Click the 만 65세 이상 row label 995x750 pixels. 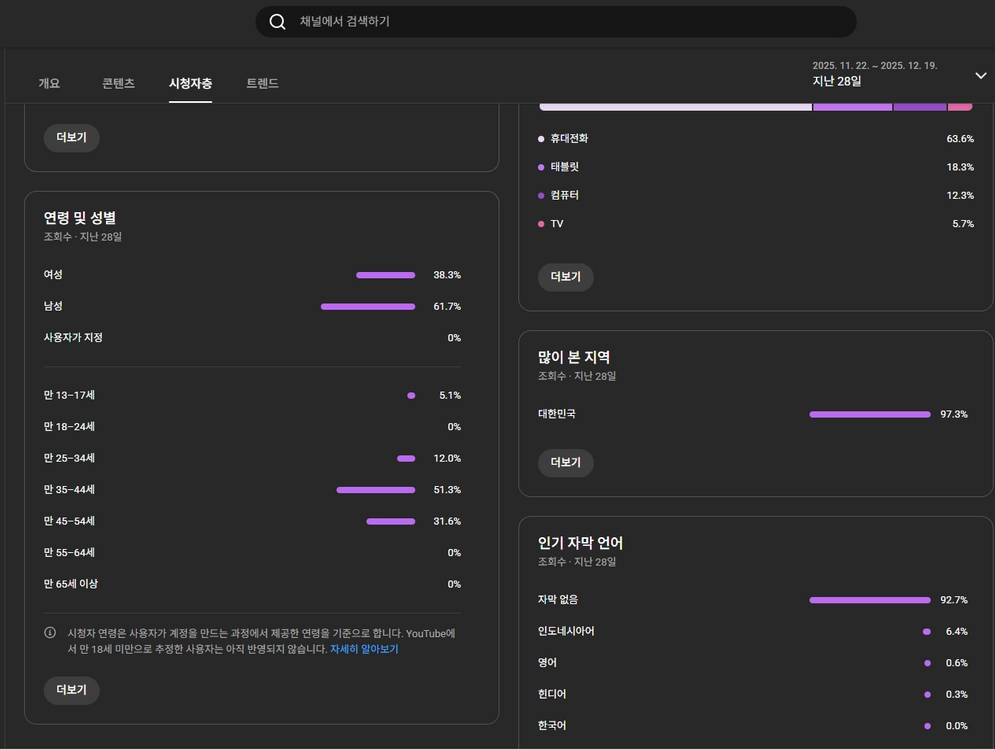pyautogui.click(x=71, y=584)
